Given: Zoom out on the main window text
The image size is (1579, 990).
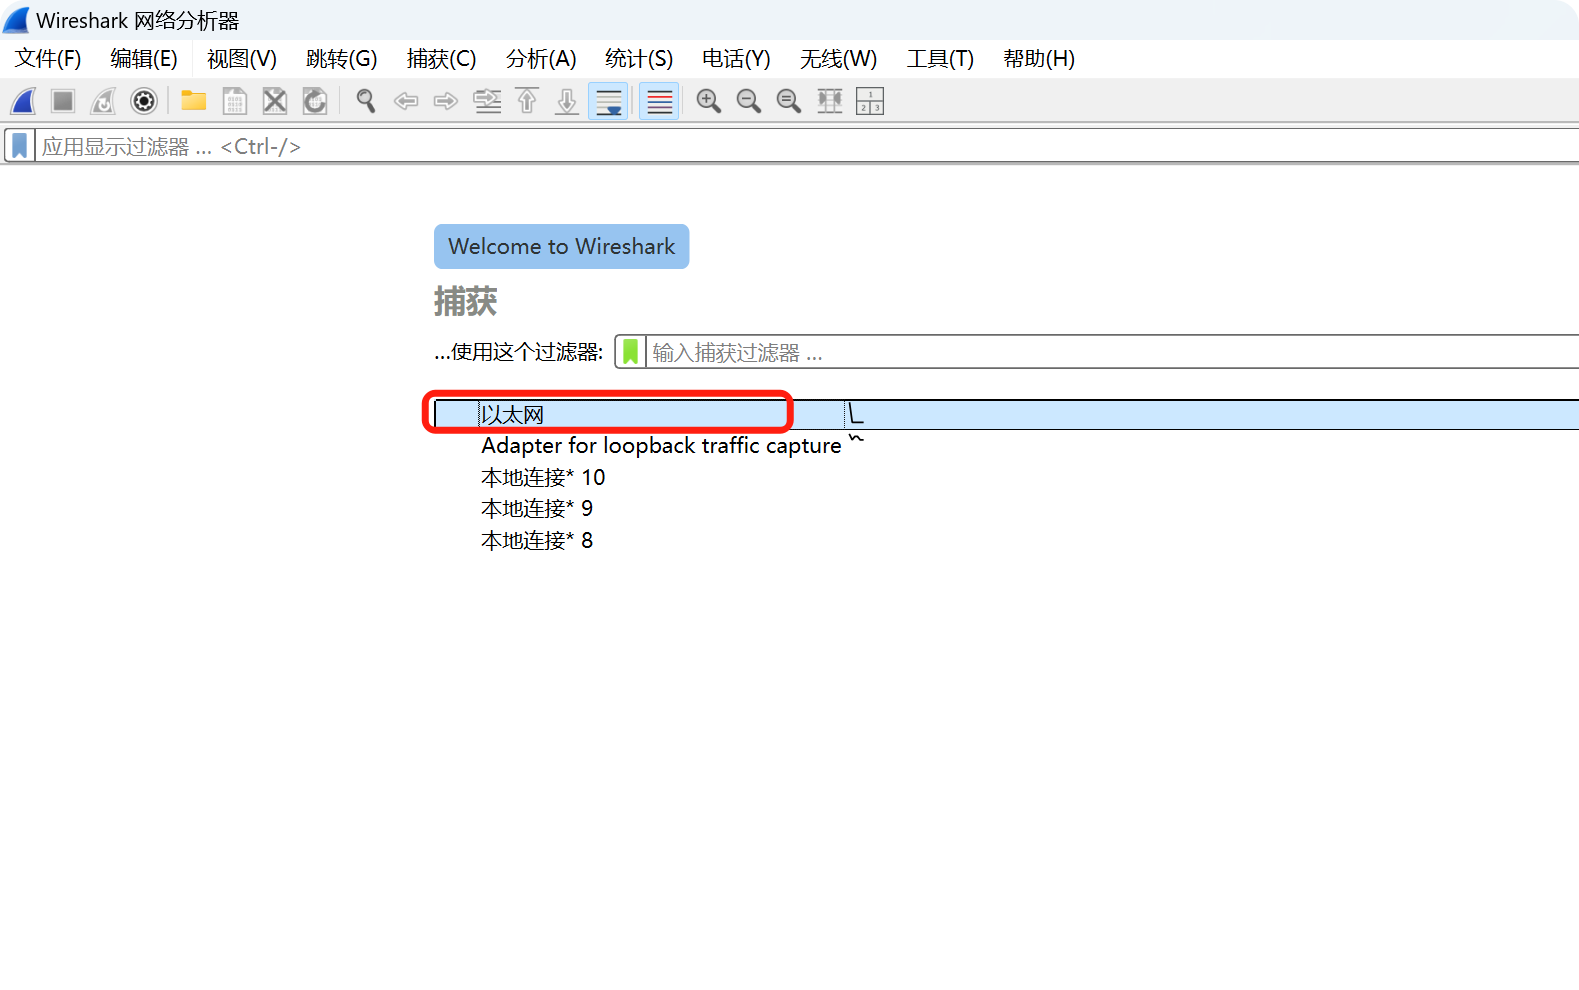Looking at the screenshot, I should click(x=749, y=101).
